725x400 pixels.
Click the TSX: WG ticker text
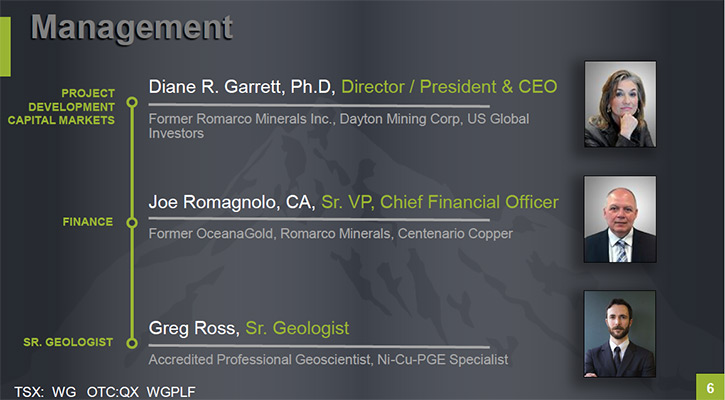click(x=45, y=392)
